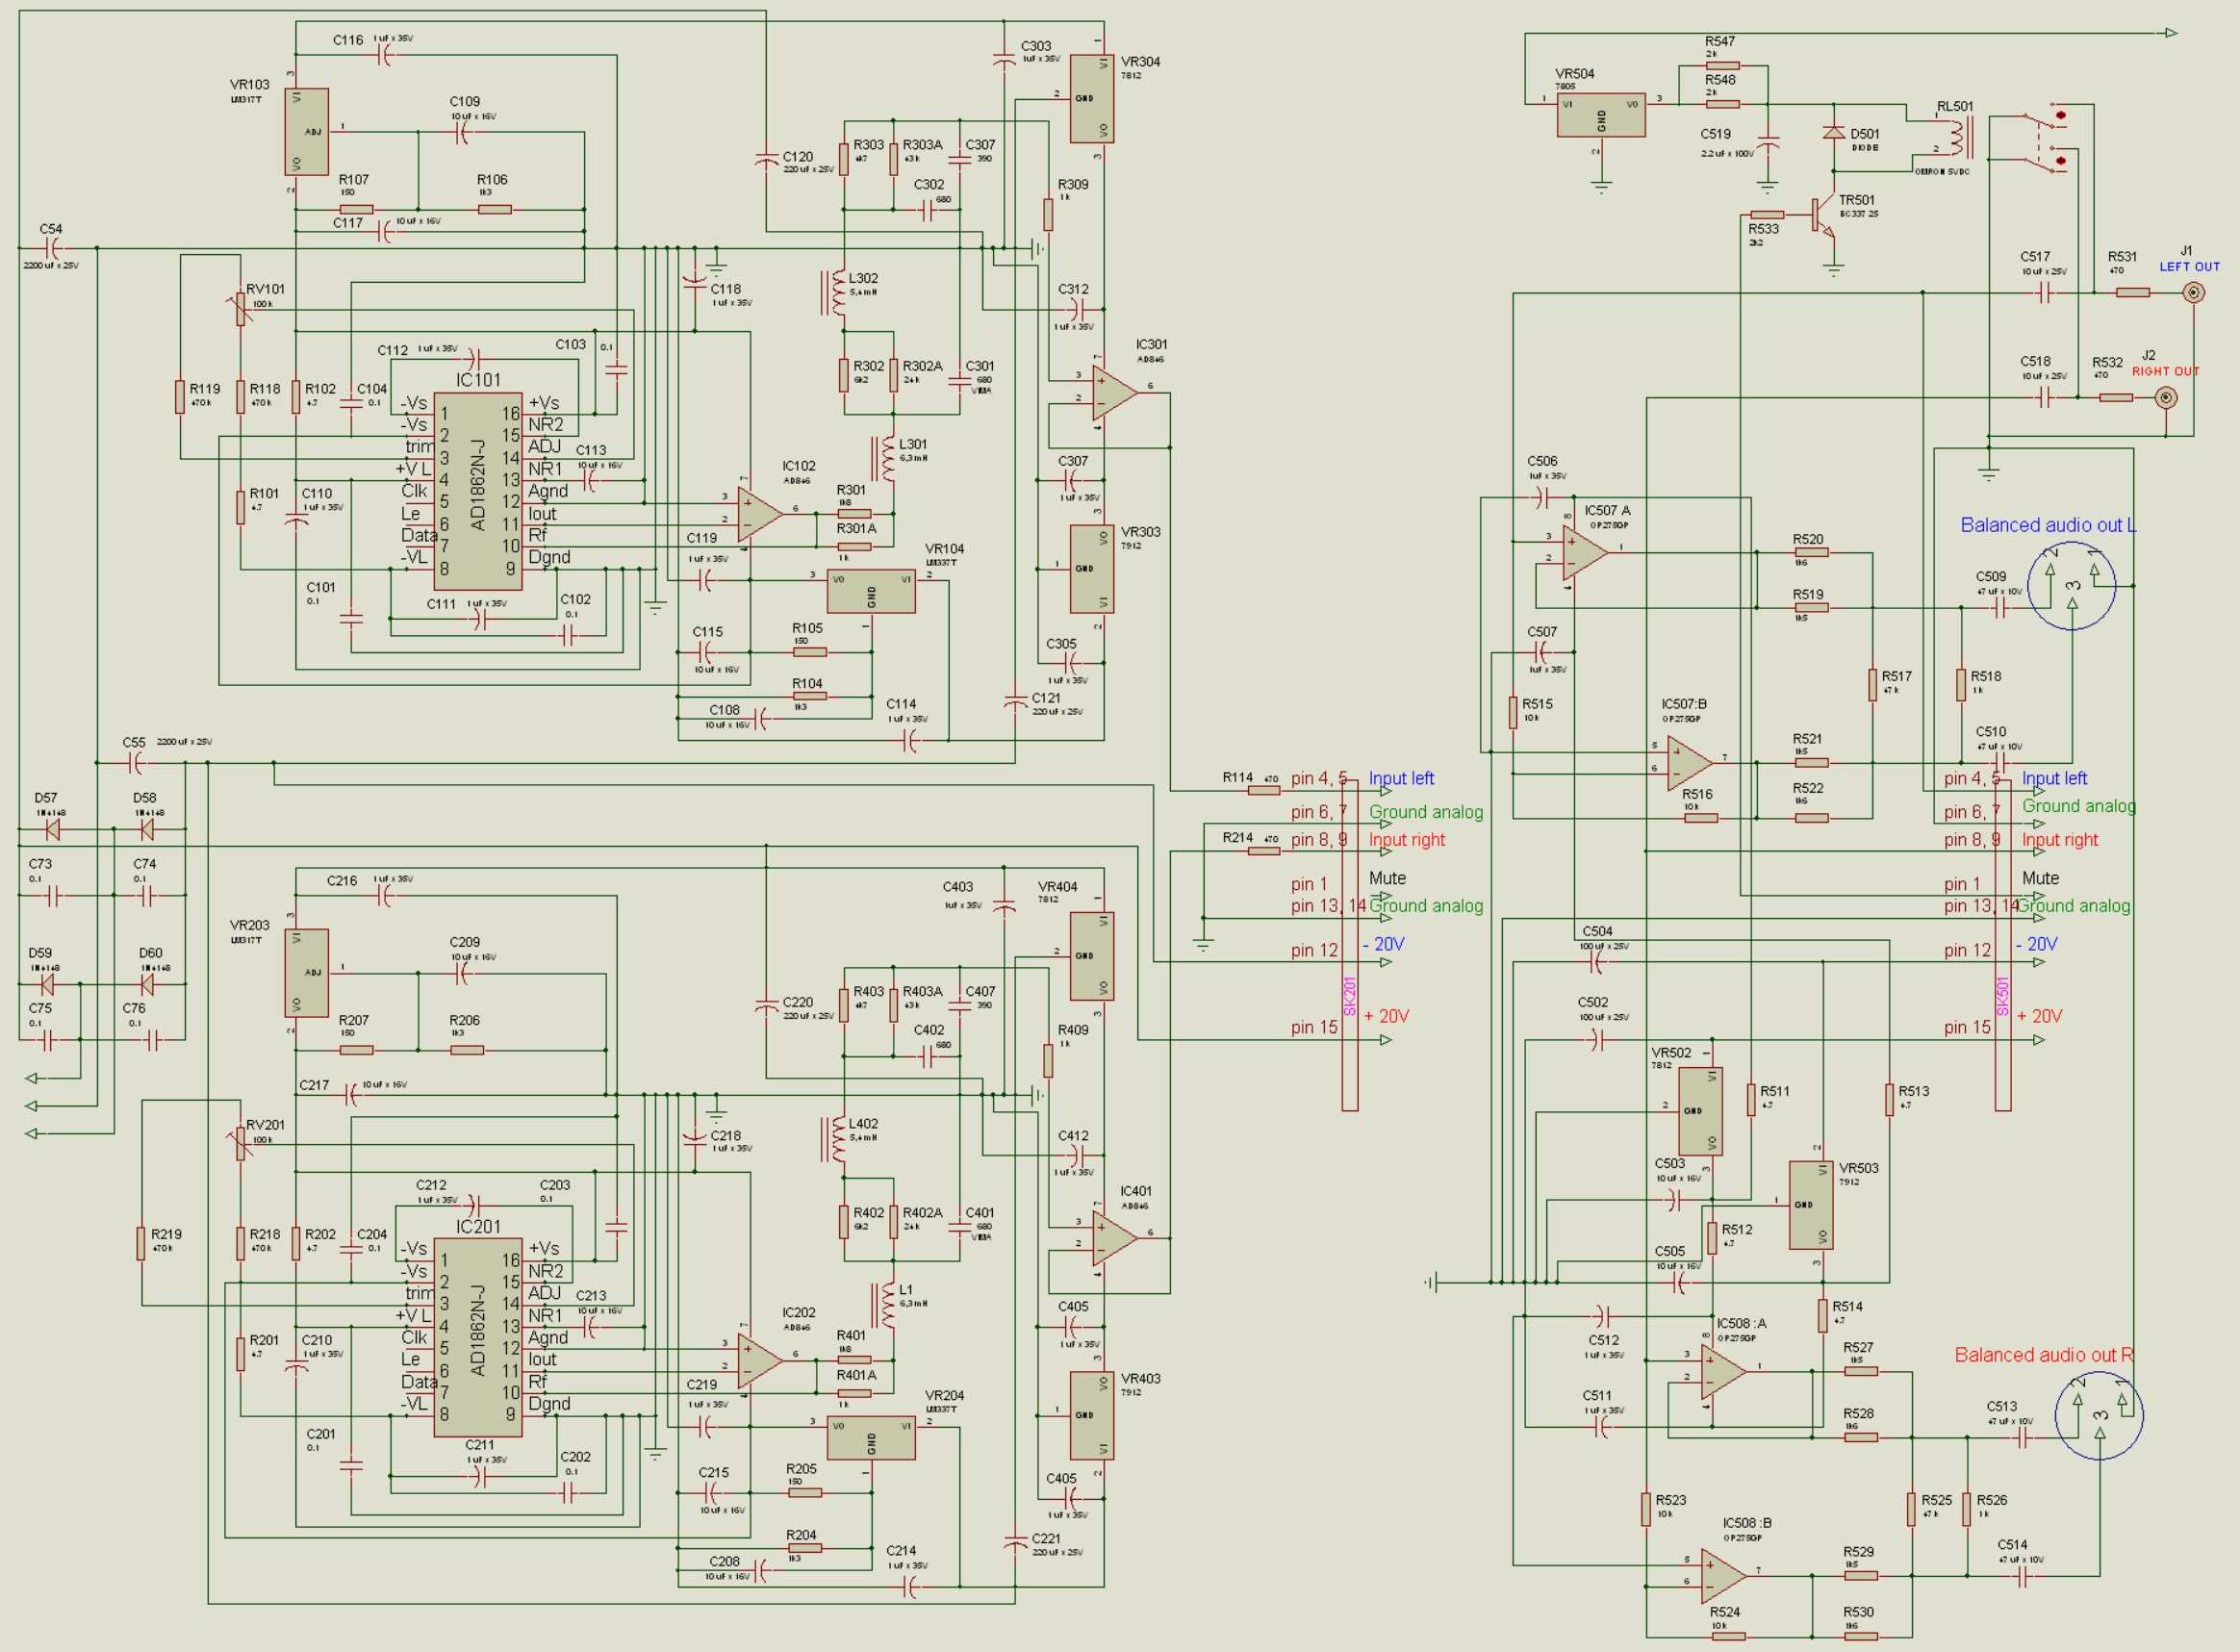This screenshot has width=2240, height=1652.
Task: Click the Balanced audio out R connector
Action: tap(2098, 1415)
